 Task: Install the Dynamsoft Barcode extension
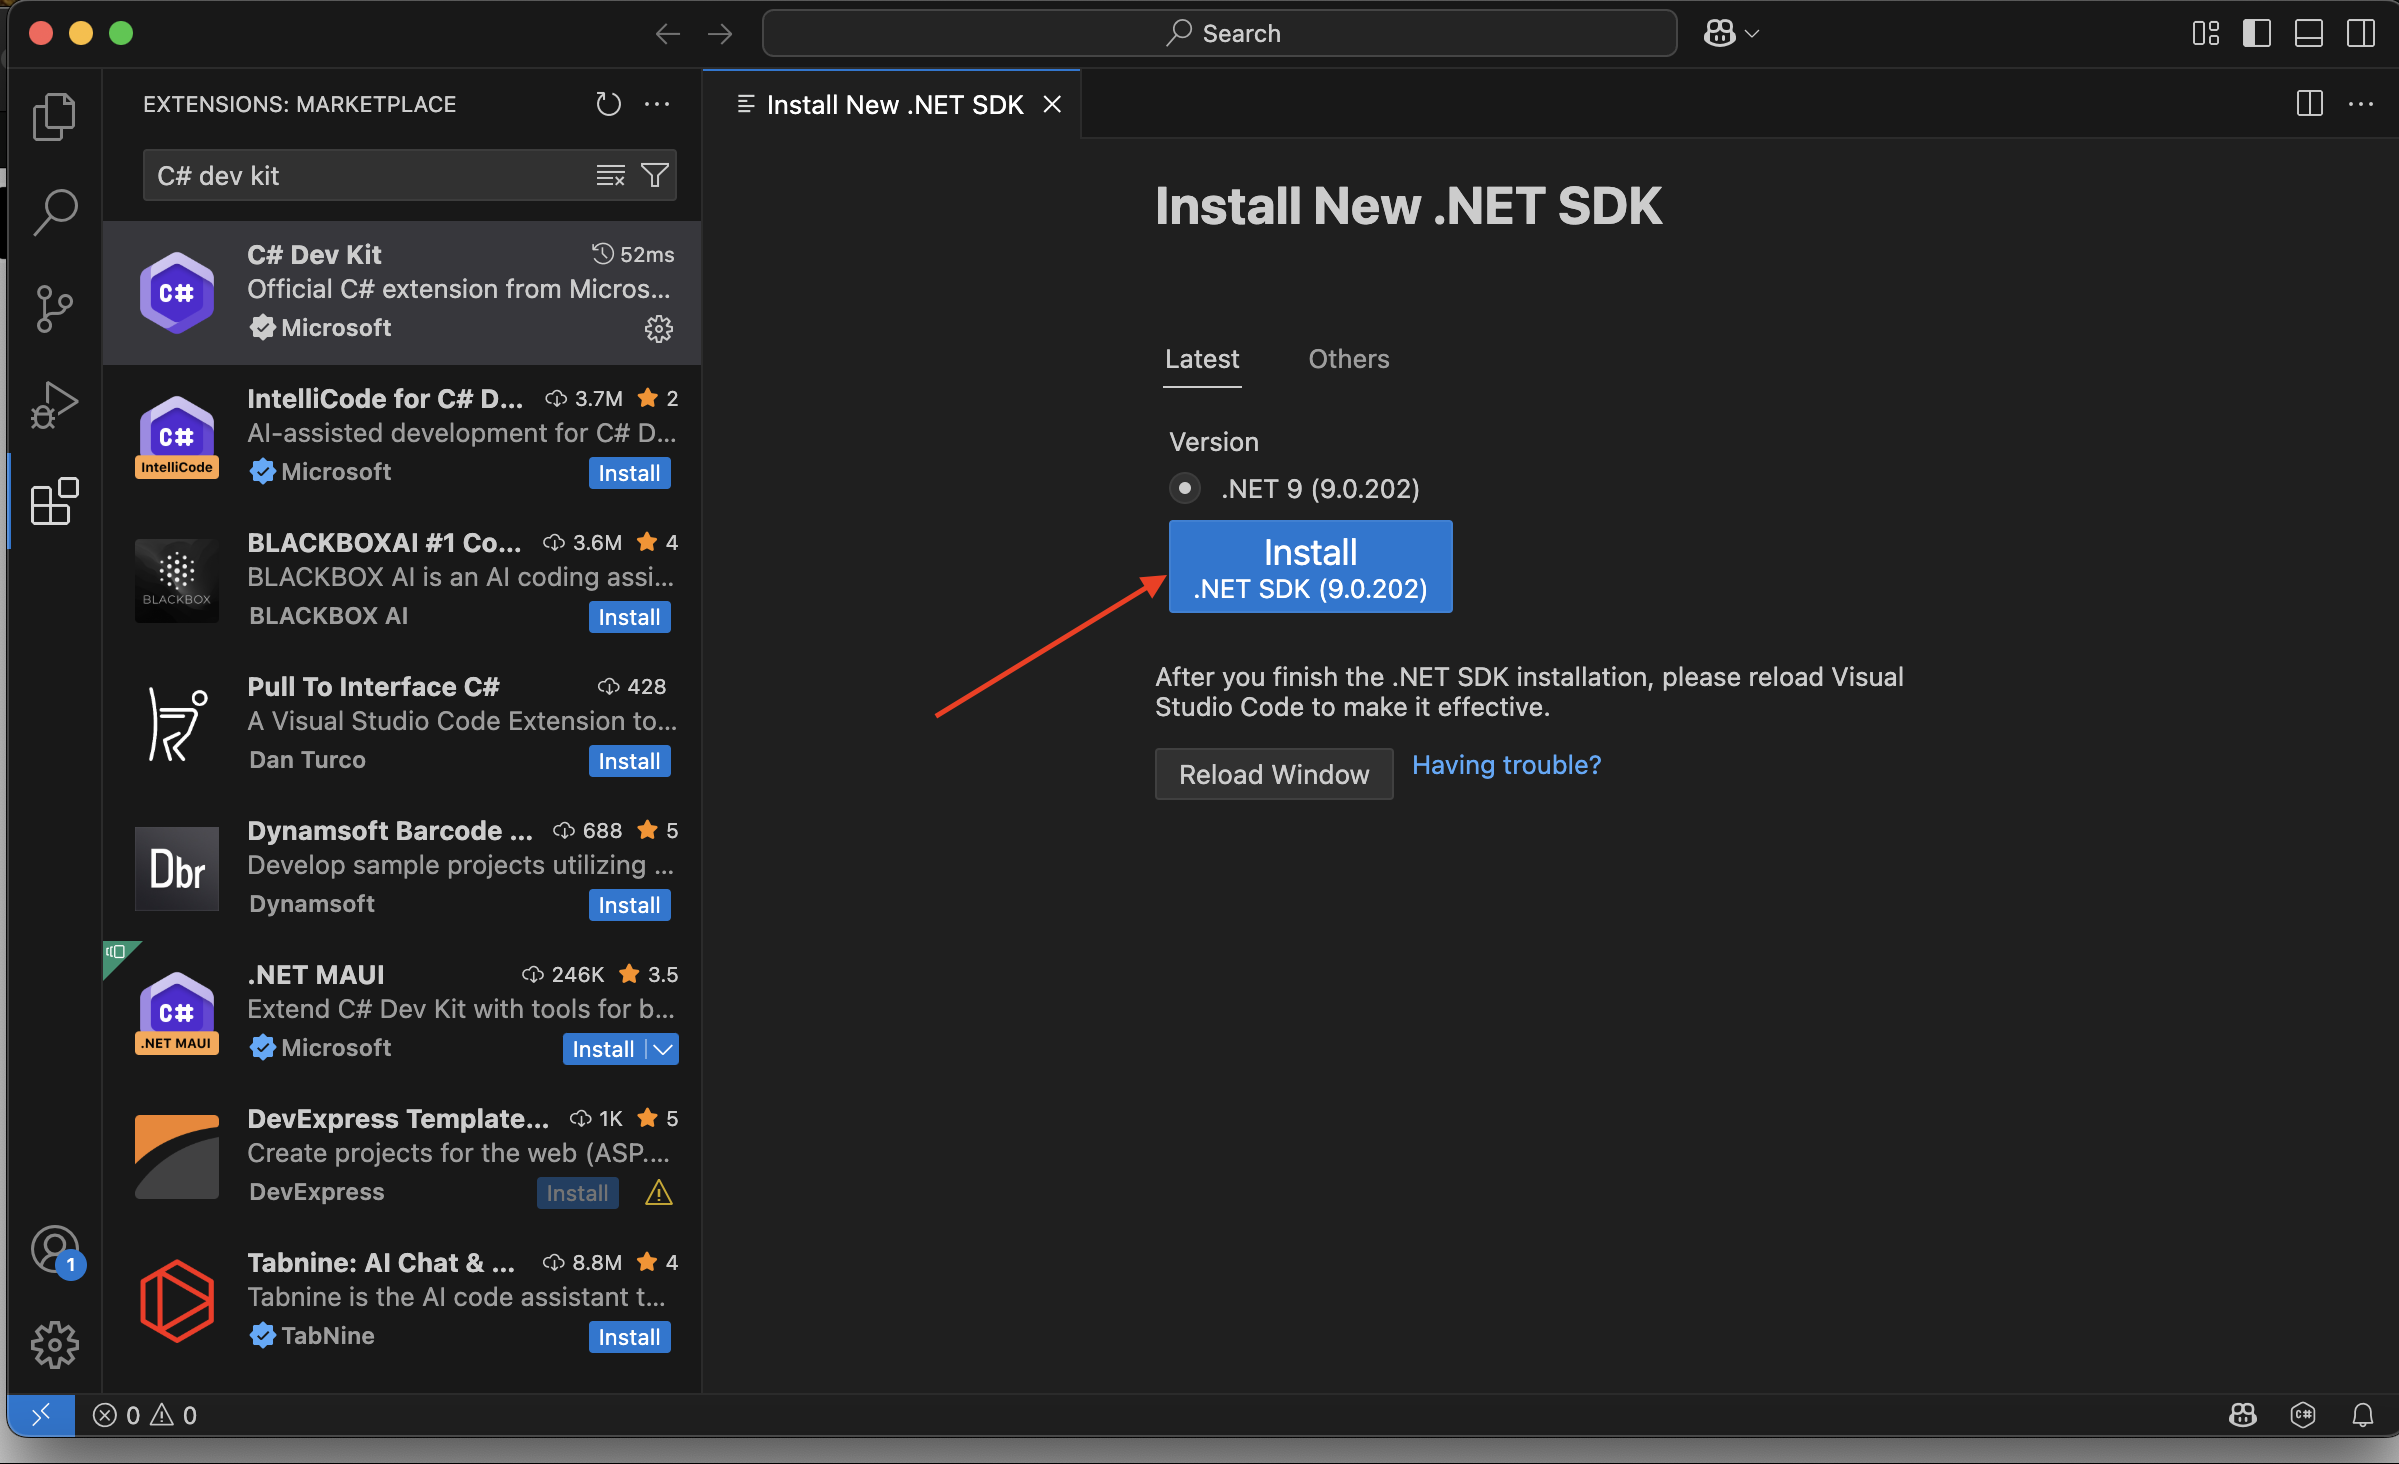pyautogui.click(x=629, y=905)
